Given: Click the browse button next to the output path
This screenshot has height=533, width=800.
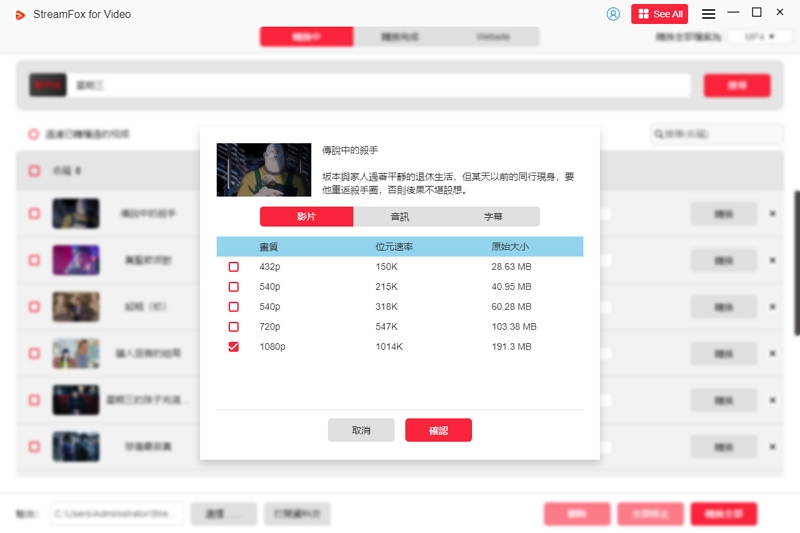Looking at the screenshot, I should tap(224, 514).
